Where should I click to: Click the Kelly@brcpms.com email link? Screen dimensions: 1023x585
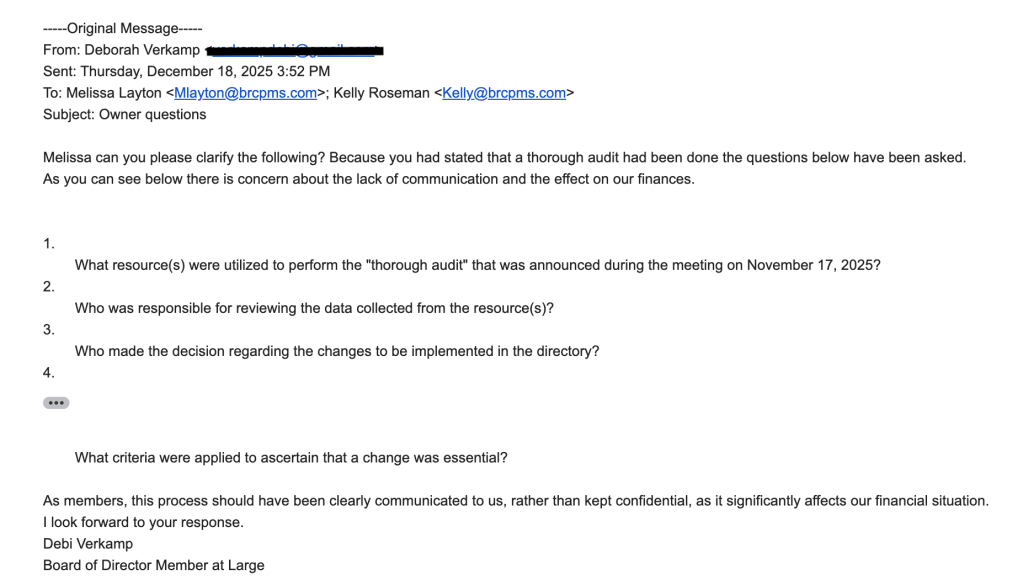(x=504, y=93)
